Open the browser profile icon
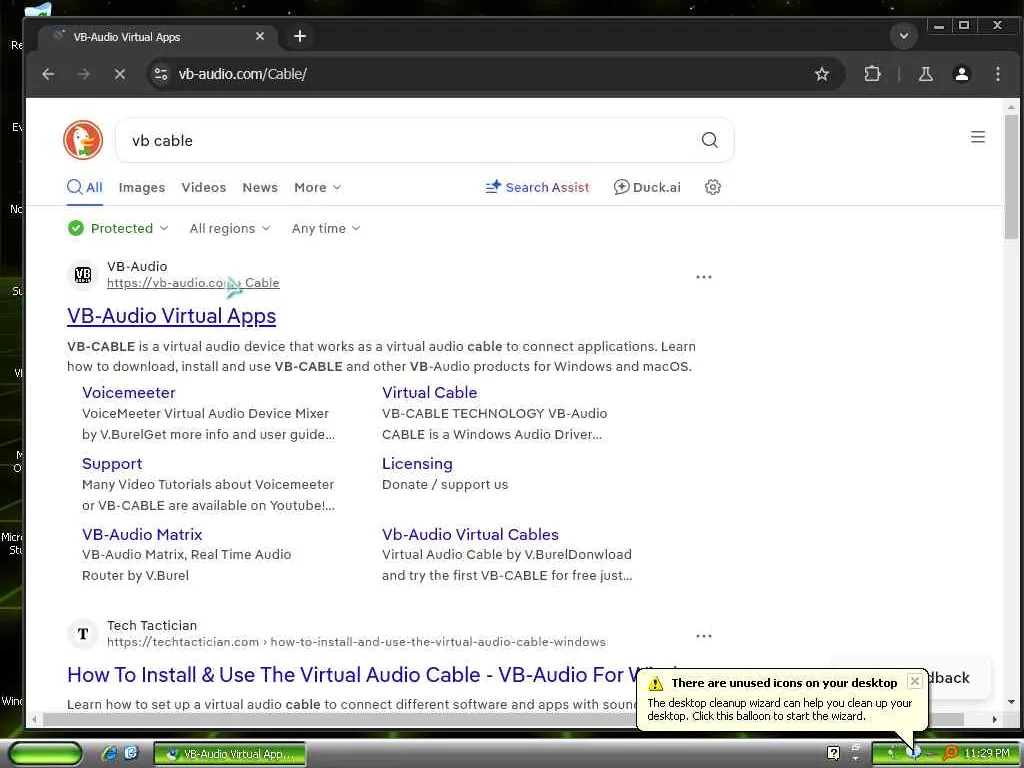This screenshot has width=1024, height=768. coord(961,74)
